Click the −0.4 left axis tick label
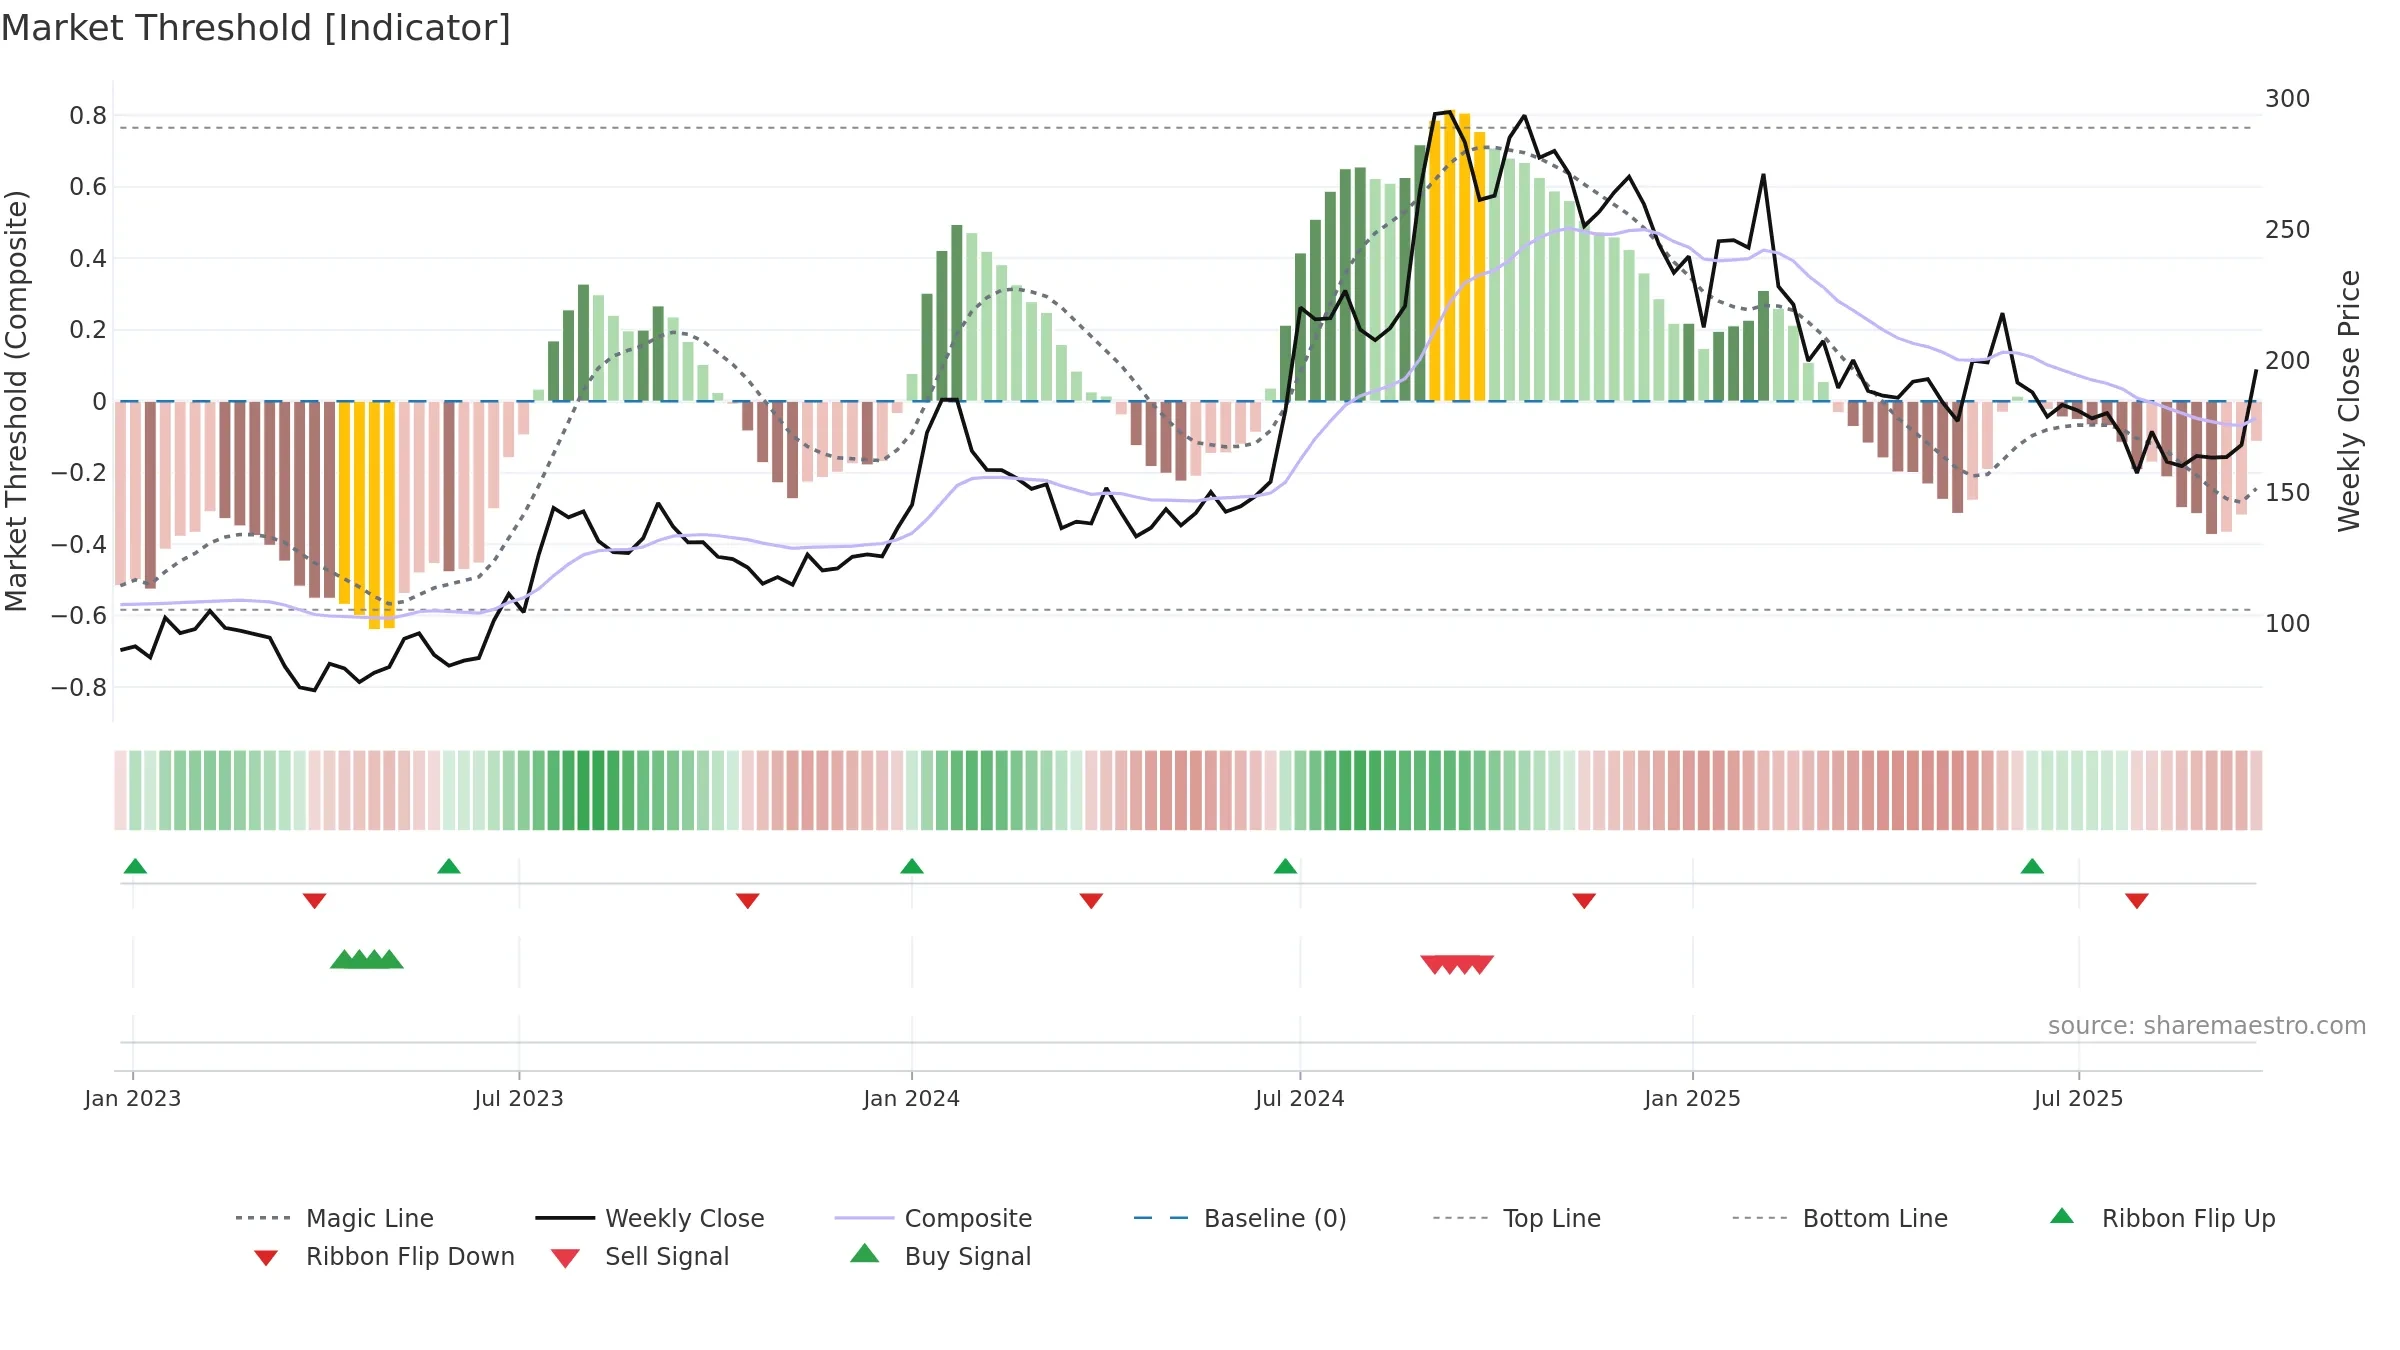Viewport: 2400px width, 1350px height. click(79, 545)
